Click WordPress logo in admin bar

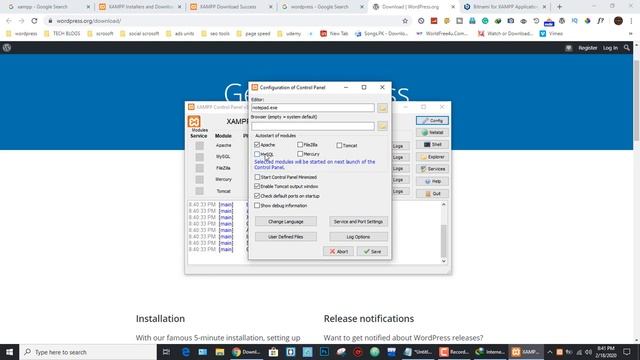tap(7, 48)
